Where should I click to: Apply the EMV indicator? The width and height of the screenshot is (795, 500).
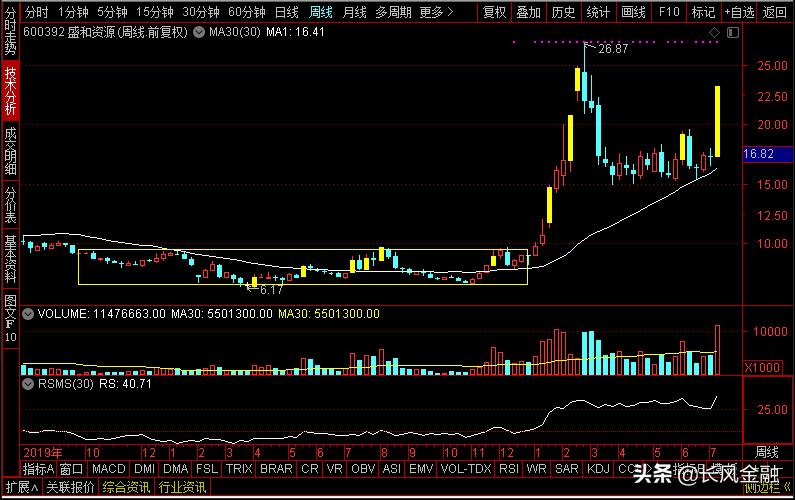point(421,469)
